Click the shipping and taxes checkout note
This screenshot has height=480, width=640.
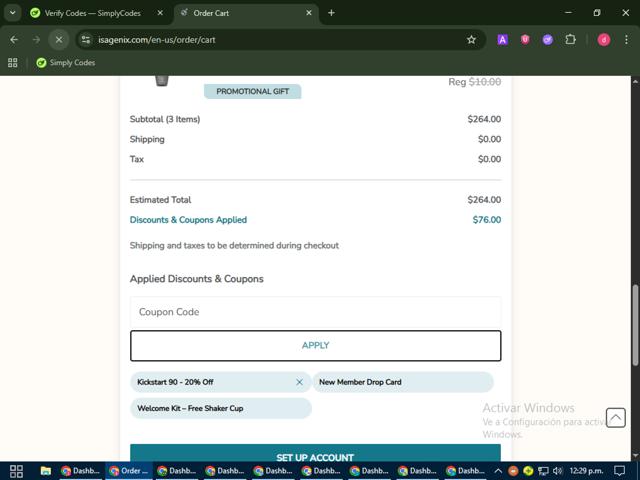(234, 245)
